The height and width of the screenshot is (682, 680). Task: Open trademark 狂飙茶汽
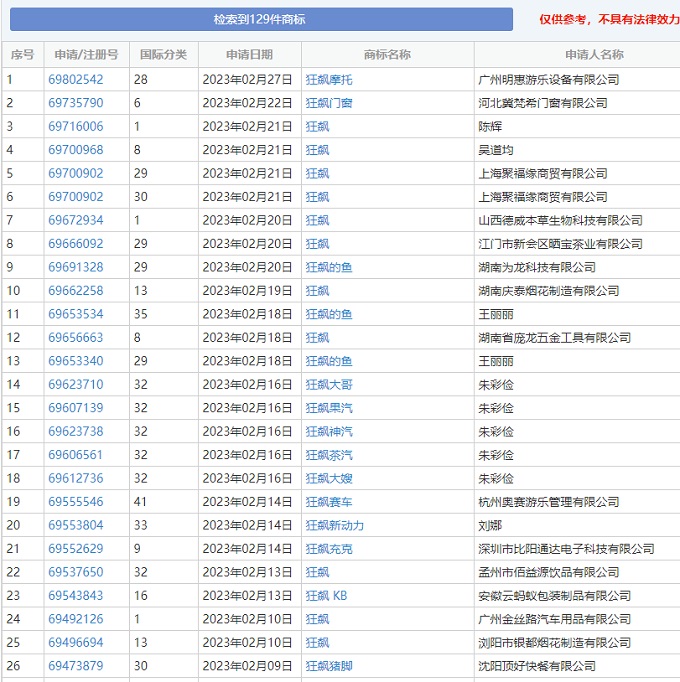(x=329, y=456)
